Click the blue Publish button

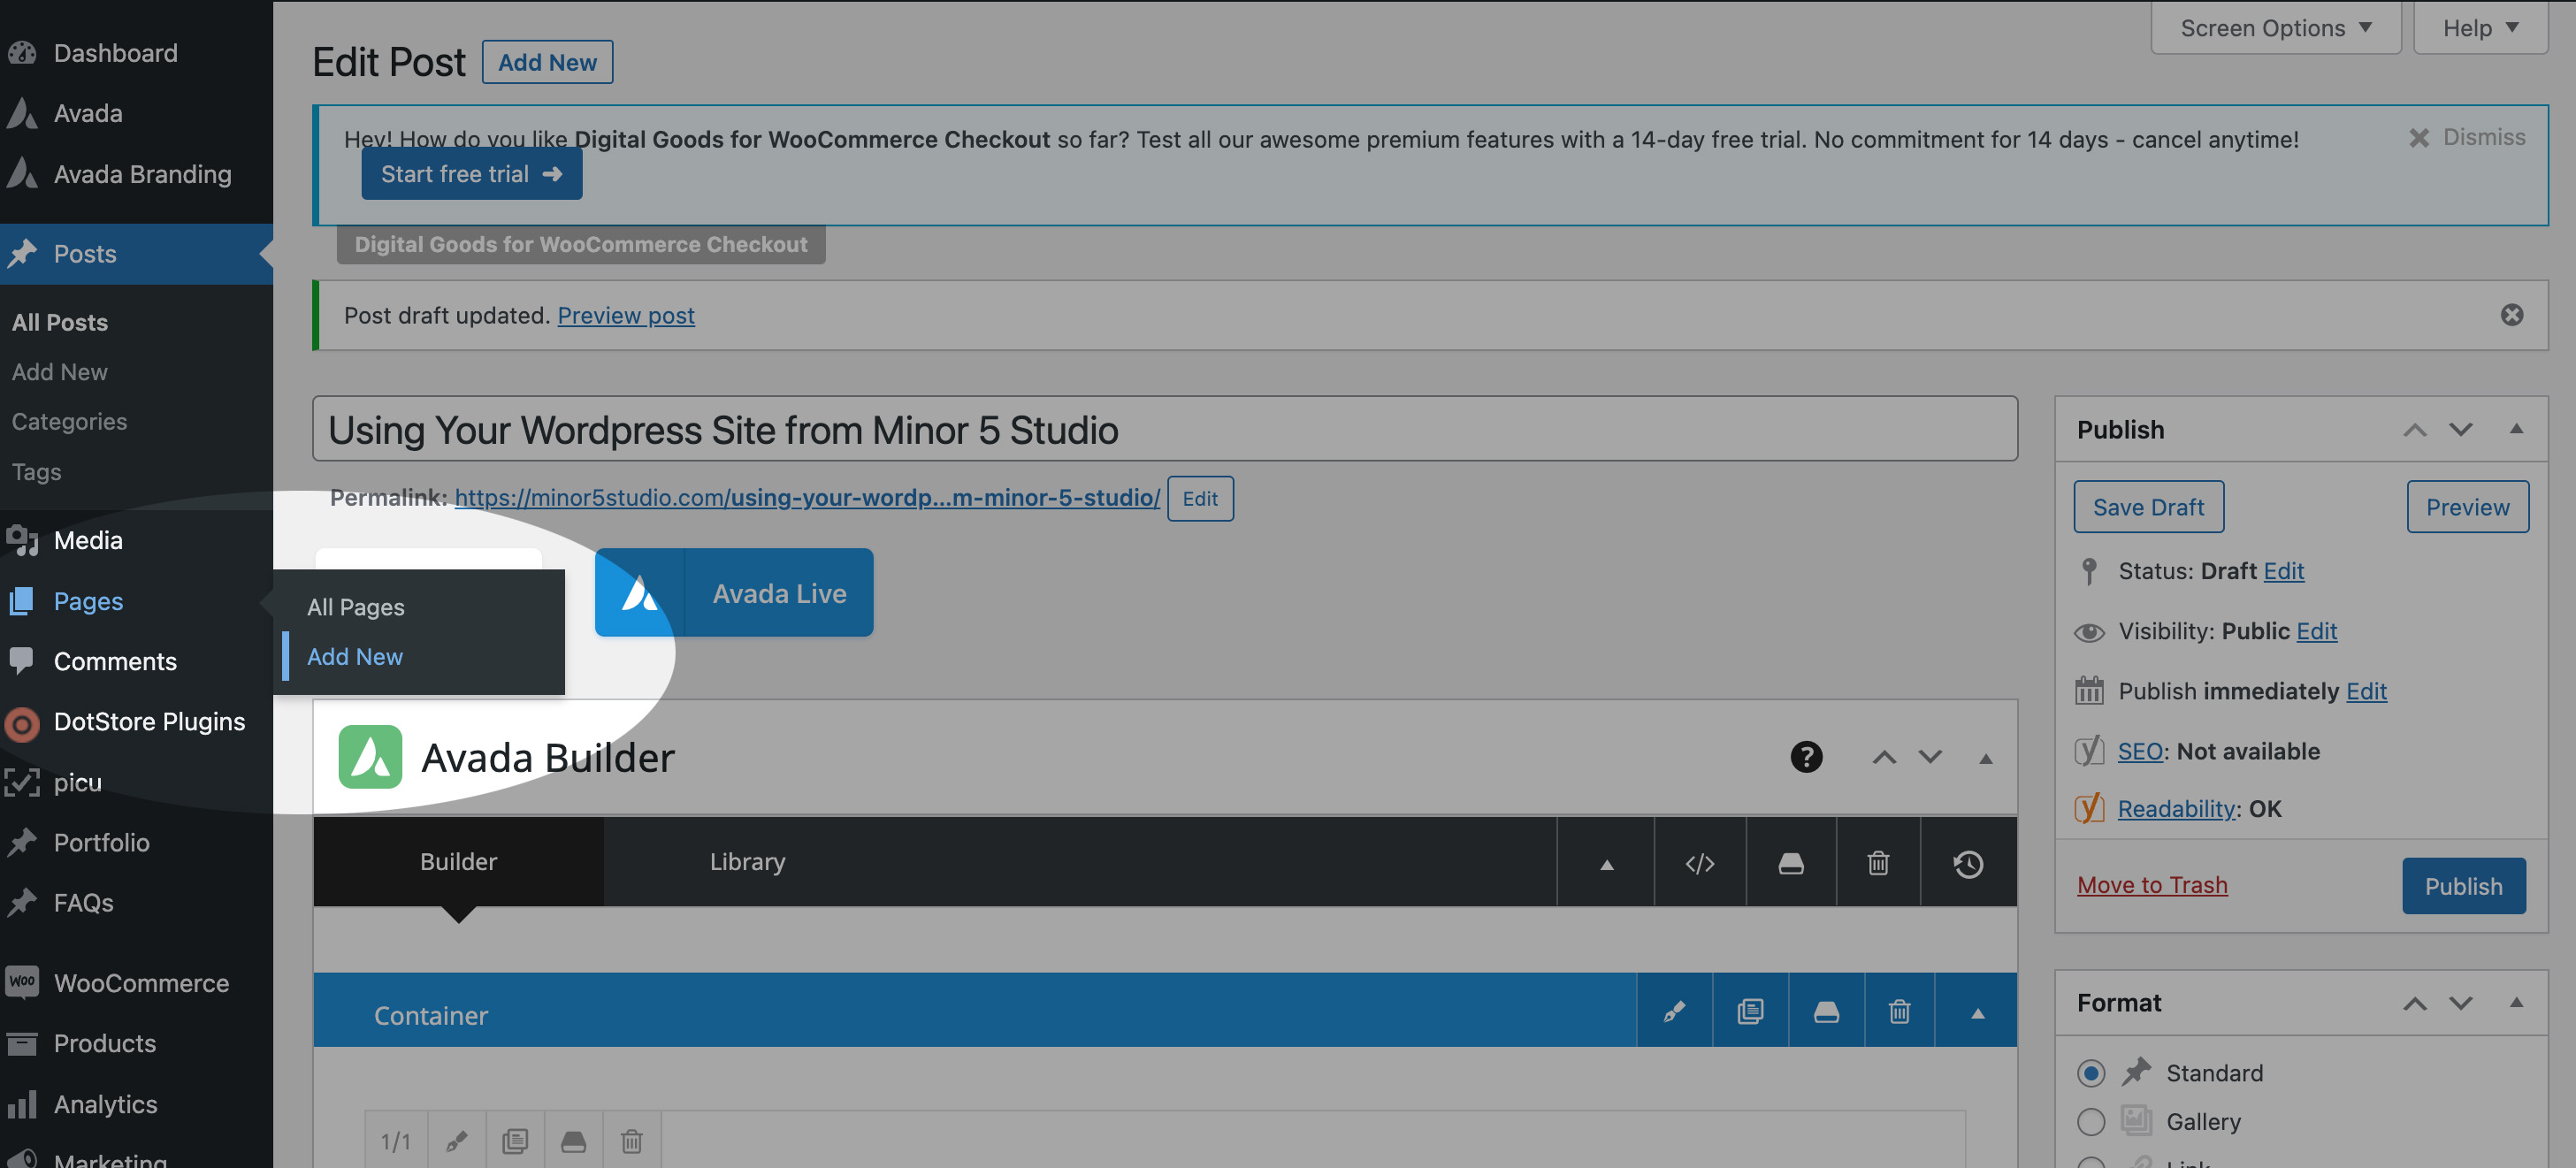click(2463, 885)
